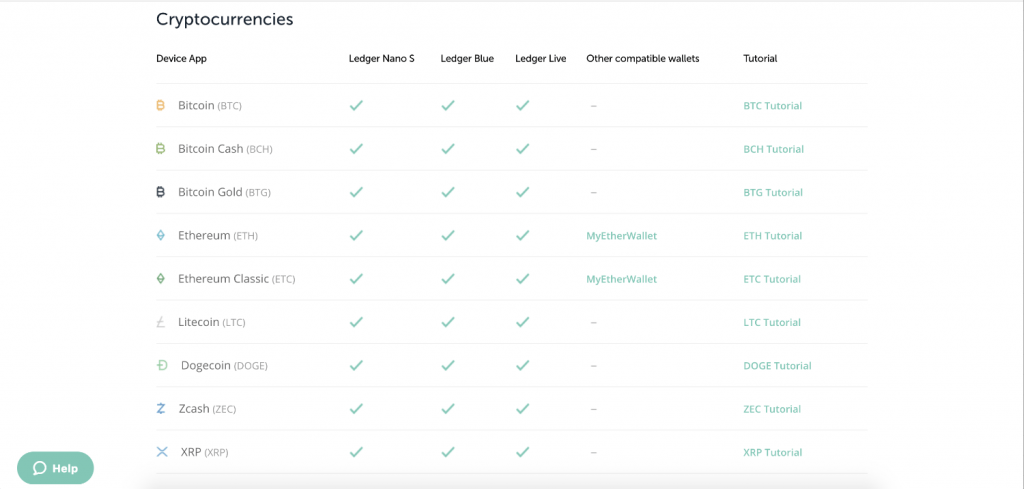Open the BTG Tutorial link

[x=773, y=193]
